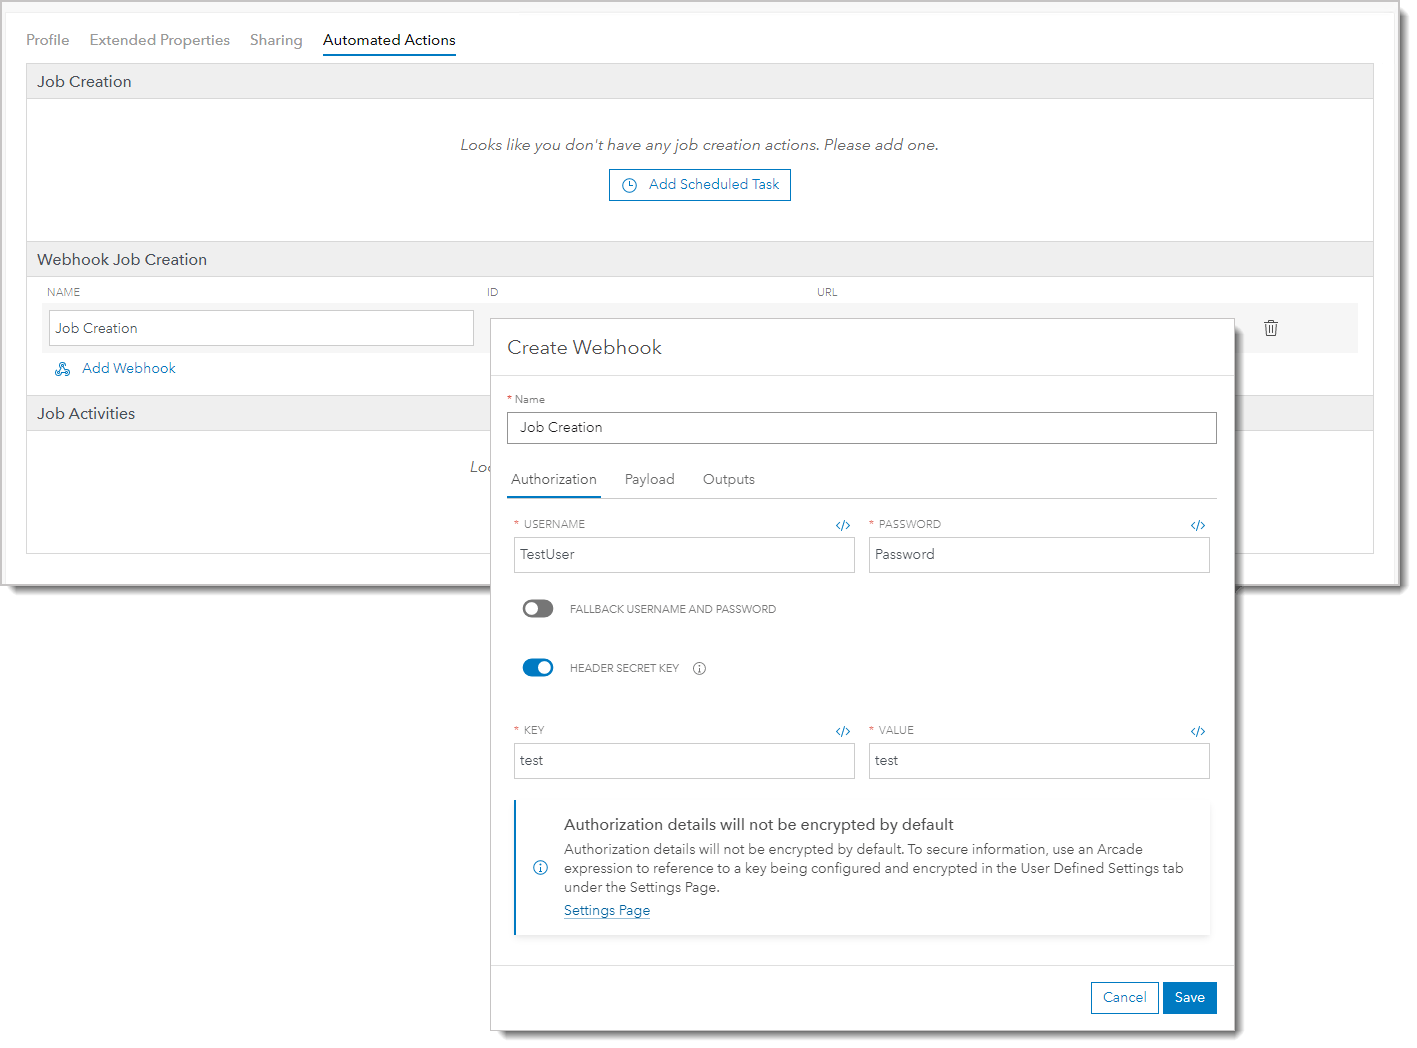Viewport: 1417px width, 1048px height.
Task: Switch to the Payload tab
Action: pyautogui.click(x=649, y=479)
